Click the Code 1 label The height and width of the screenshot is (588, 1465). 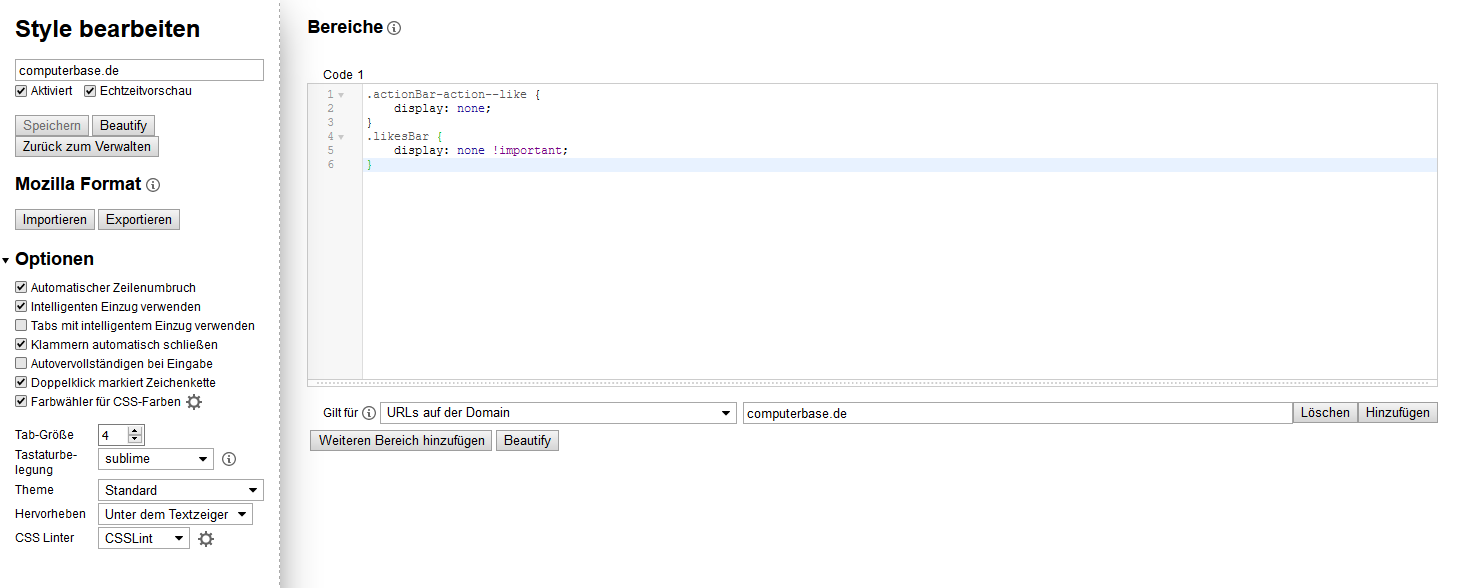pyautogui.click(x=343, y=75)
